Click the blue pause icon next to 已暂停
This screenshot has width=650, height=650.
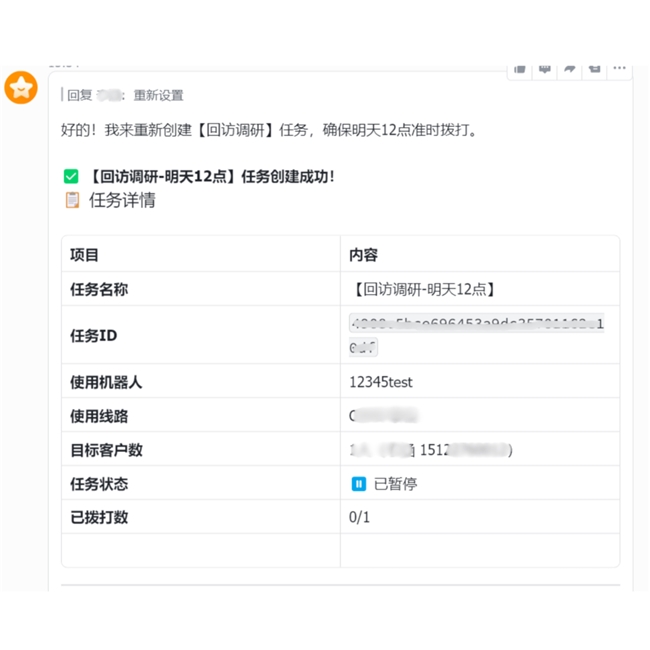click(x=358, y=484)
